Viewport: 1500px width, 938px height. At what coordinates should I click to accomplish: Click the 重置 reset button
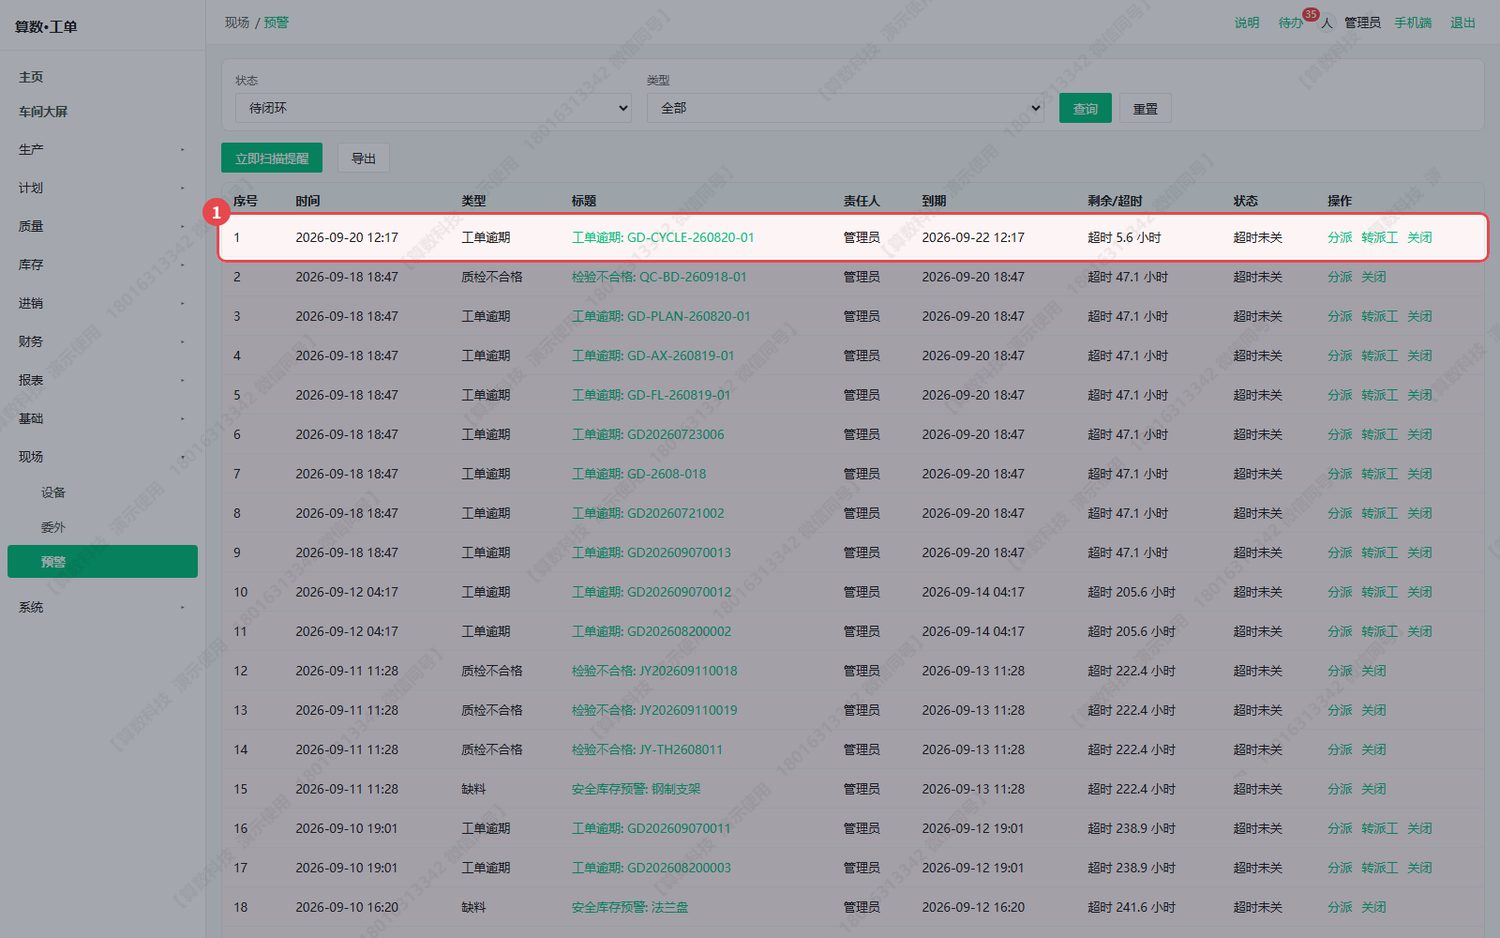pos(1145,109)
